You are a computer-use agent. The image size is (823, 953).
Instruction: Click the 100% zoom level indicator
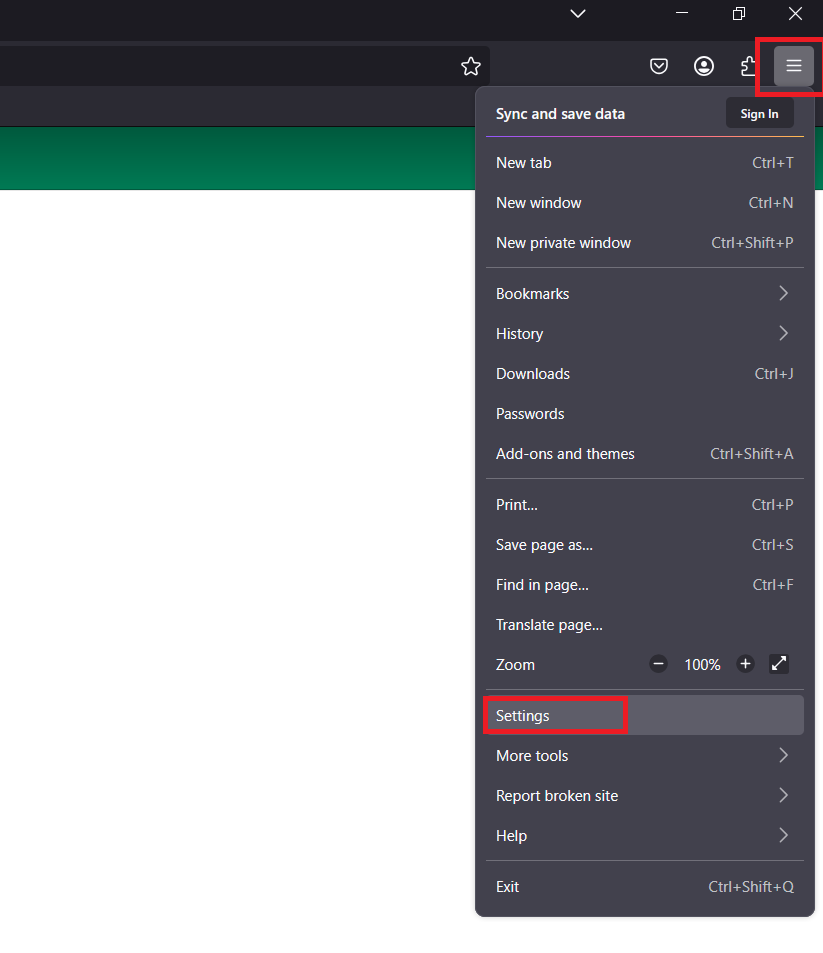[x=702, y=663]
